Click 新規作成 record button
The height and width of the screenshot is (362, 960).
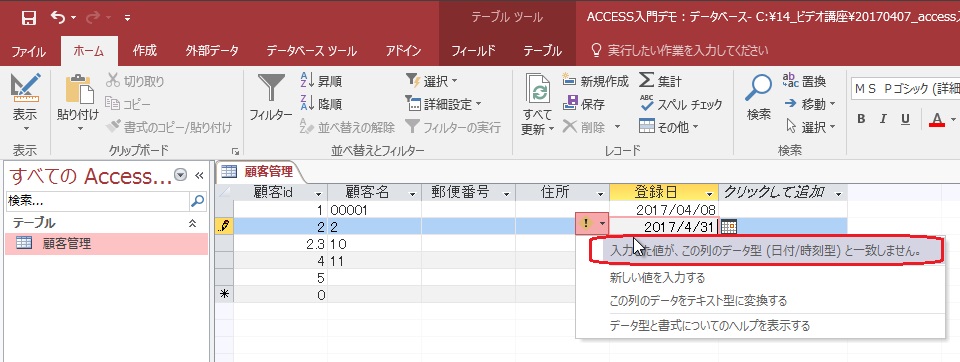596,81
